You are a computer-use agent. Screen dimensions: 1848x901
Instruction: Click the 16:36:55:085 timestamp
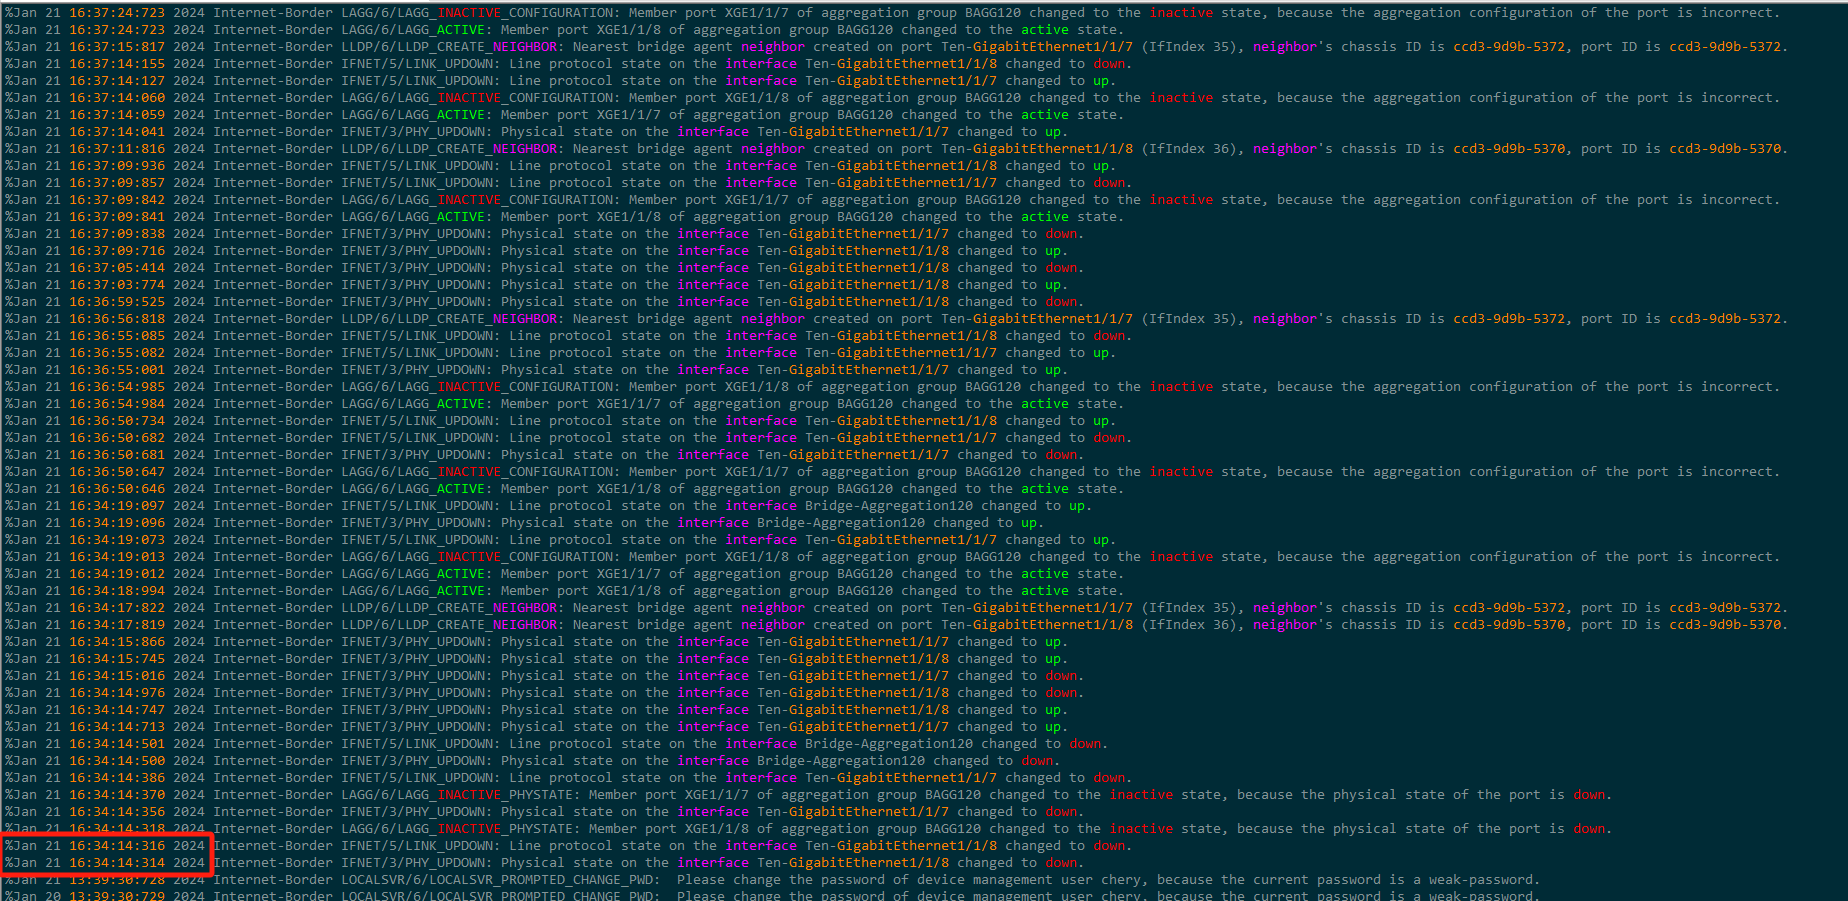117,336
